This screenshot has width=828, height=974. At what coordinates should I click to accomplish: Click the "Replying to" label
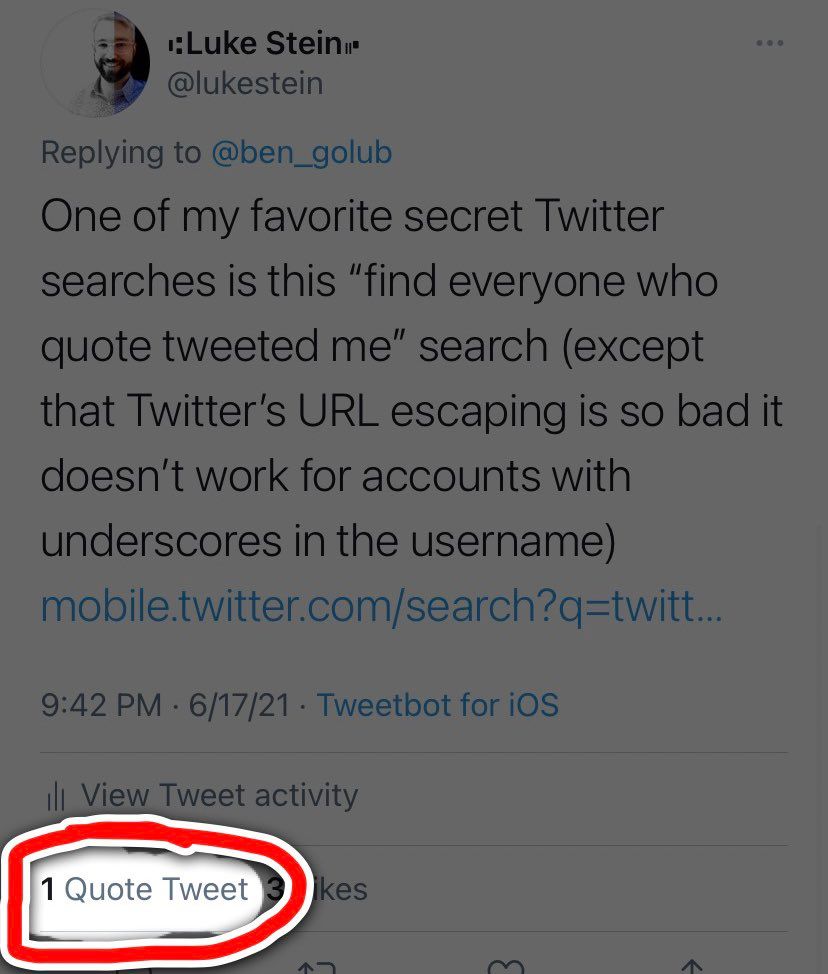tap(121, 153)
